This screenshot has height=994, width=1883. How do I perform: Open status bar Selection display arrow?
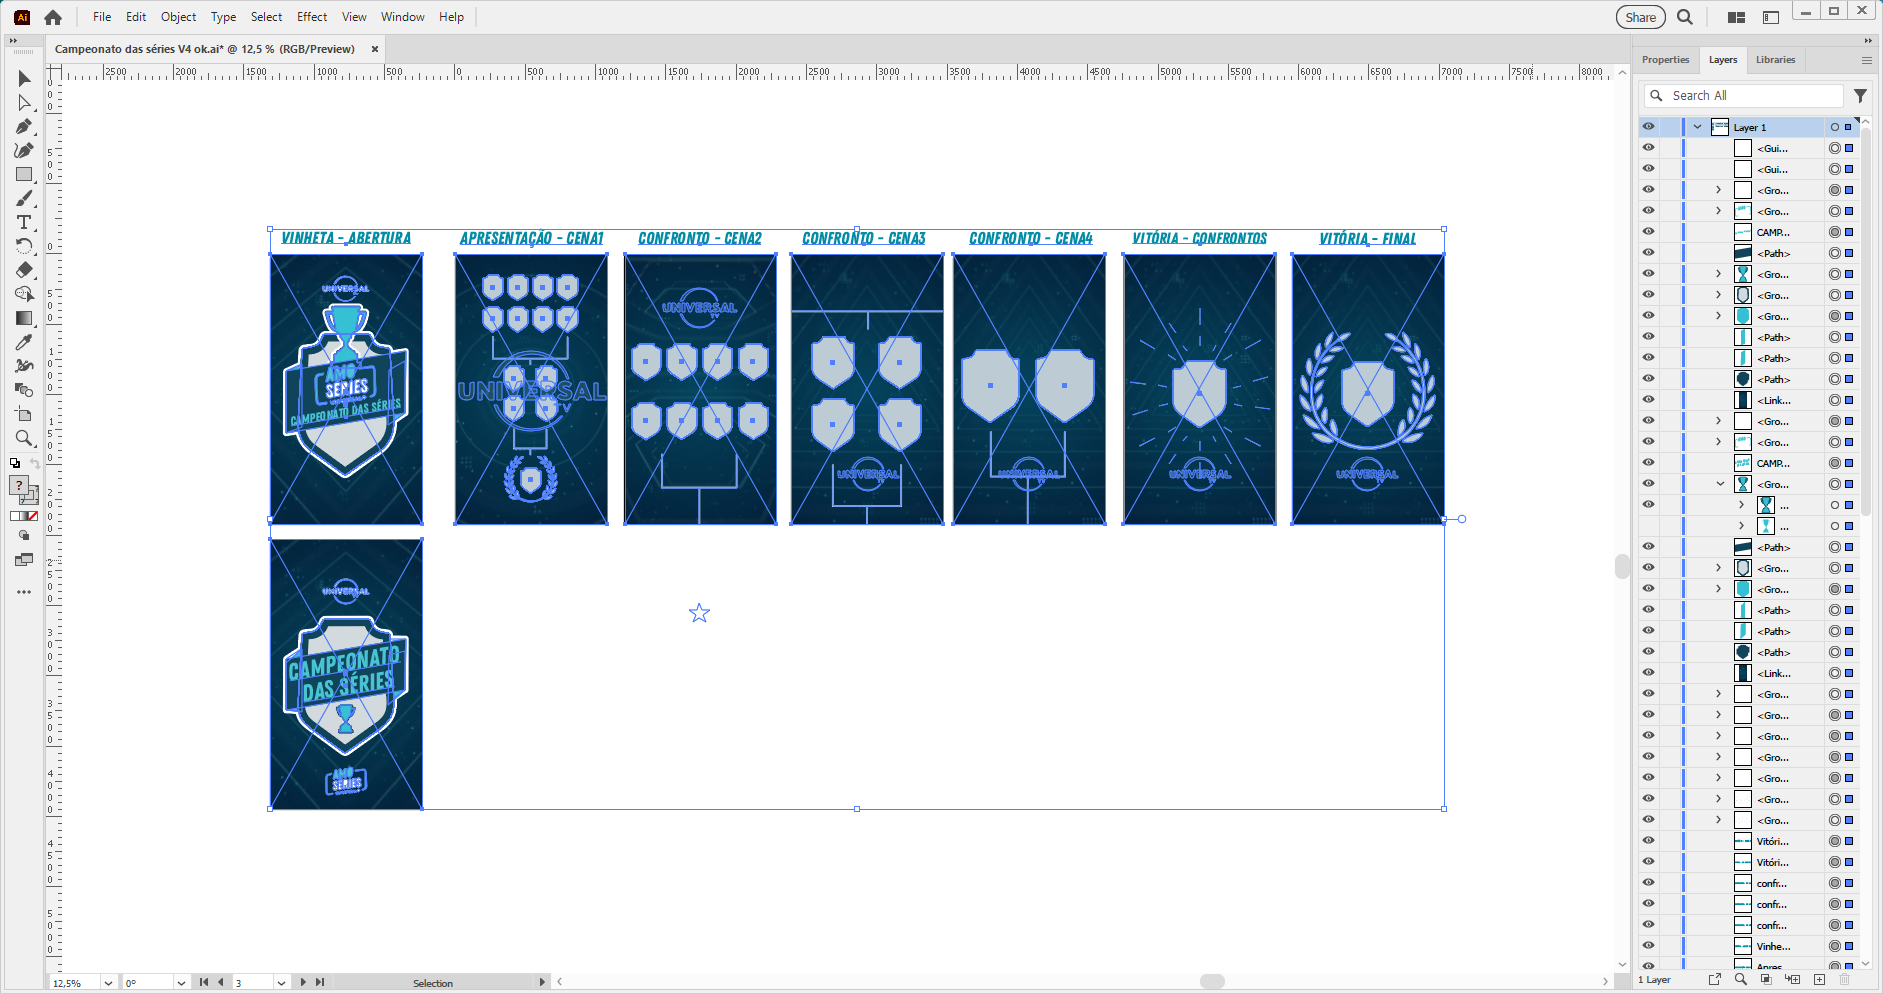click(x=542, y=983)
